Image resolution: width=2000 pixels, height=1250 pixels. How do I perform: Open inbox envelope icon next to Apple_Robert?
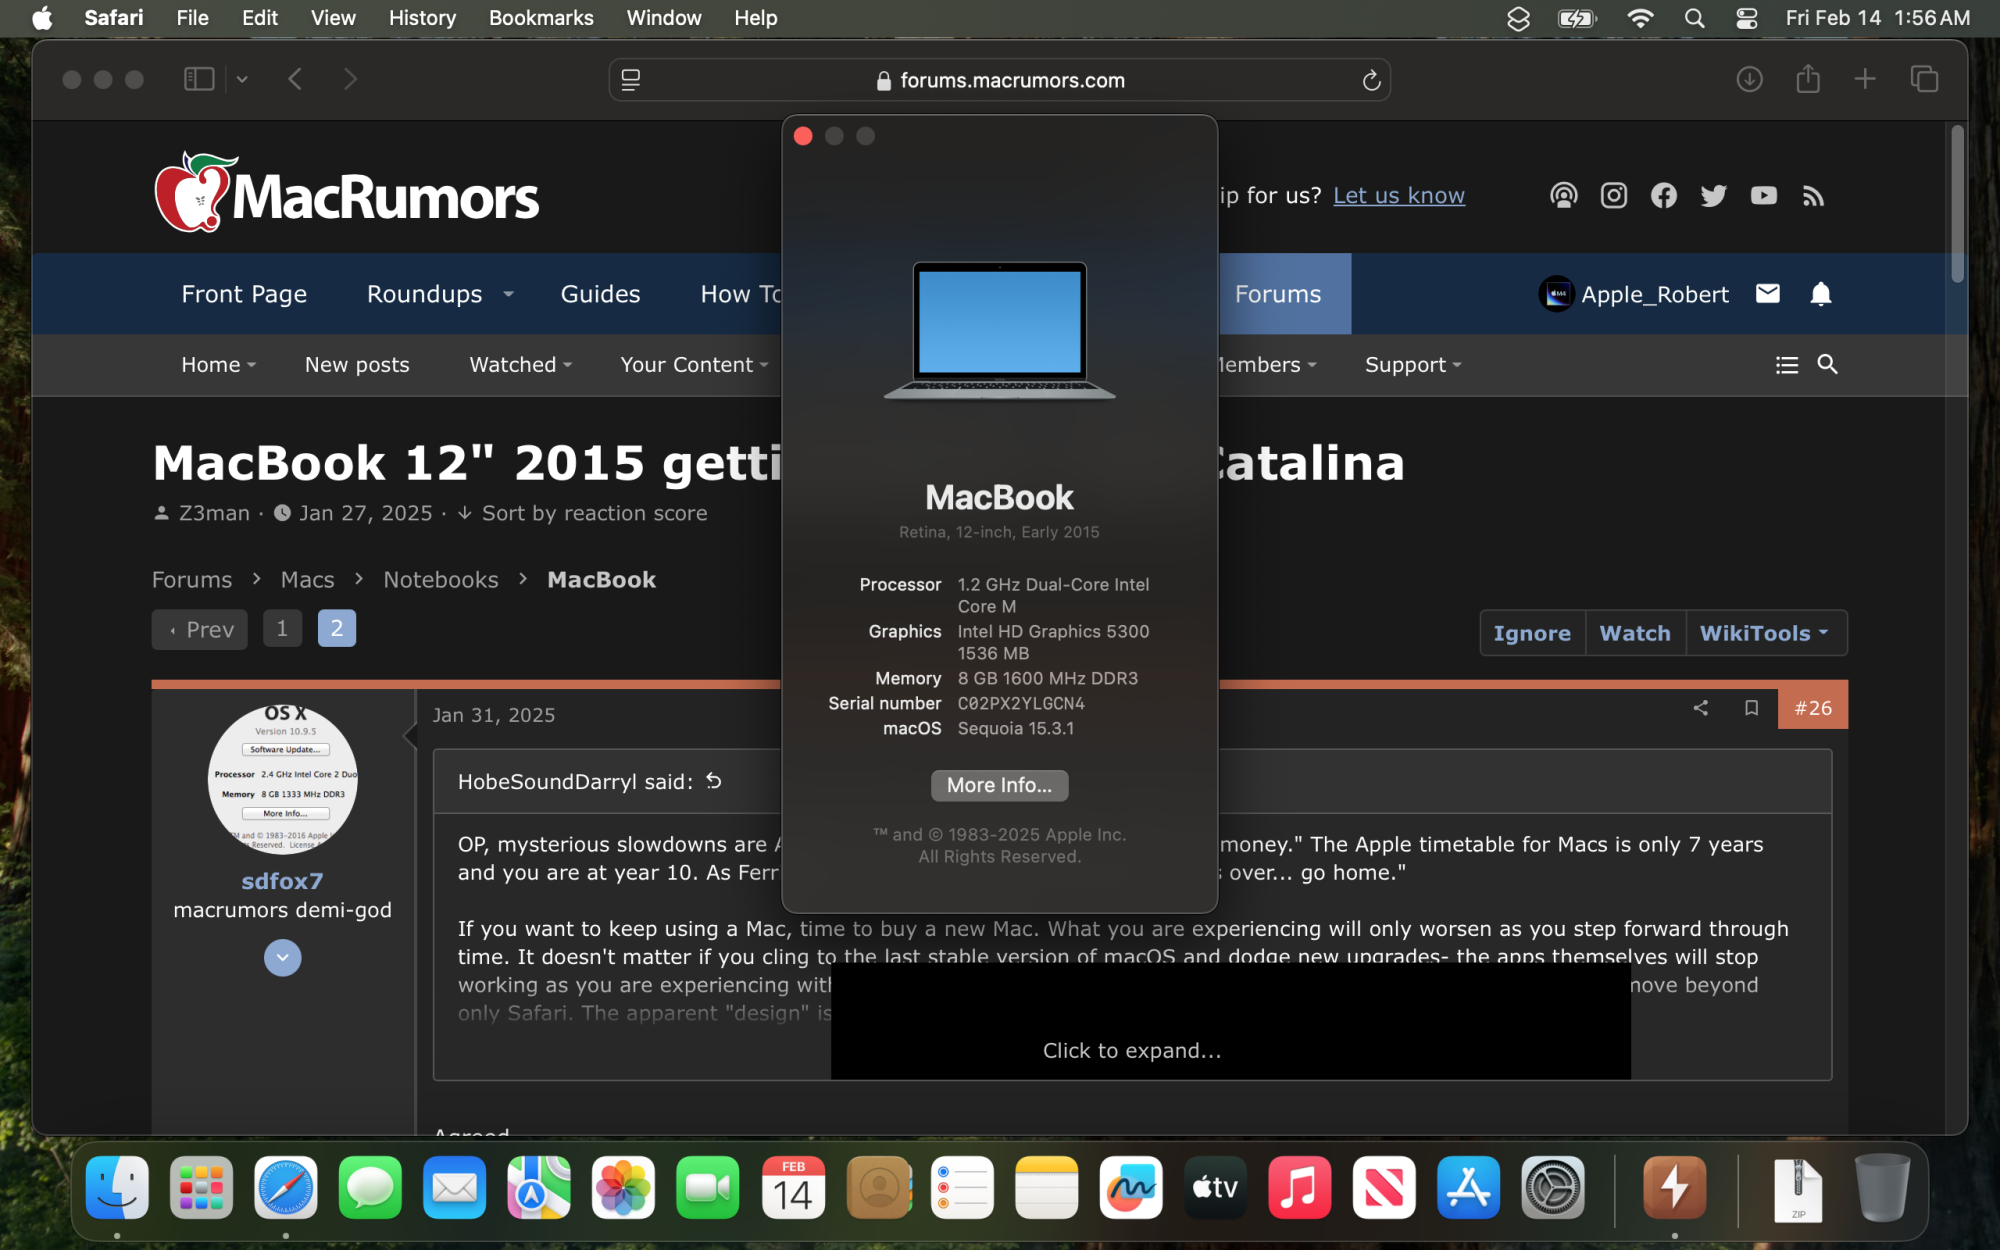tap(1767, 294)
